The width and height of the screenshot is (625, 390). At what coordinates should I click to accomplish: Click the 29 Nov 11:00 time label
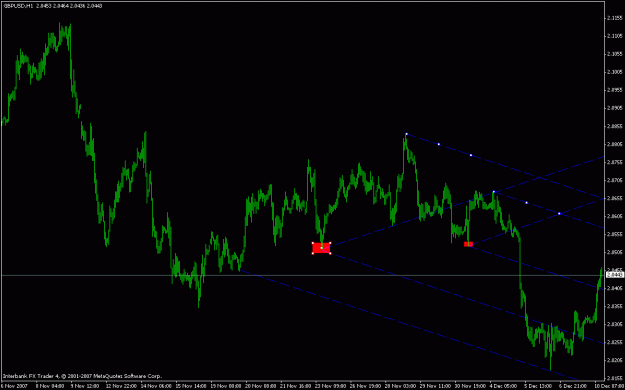coord(435,386)
